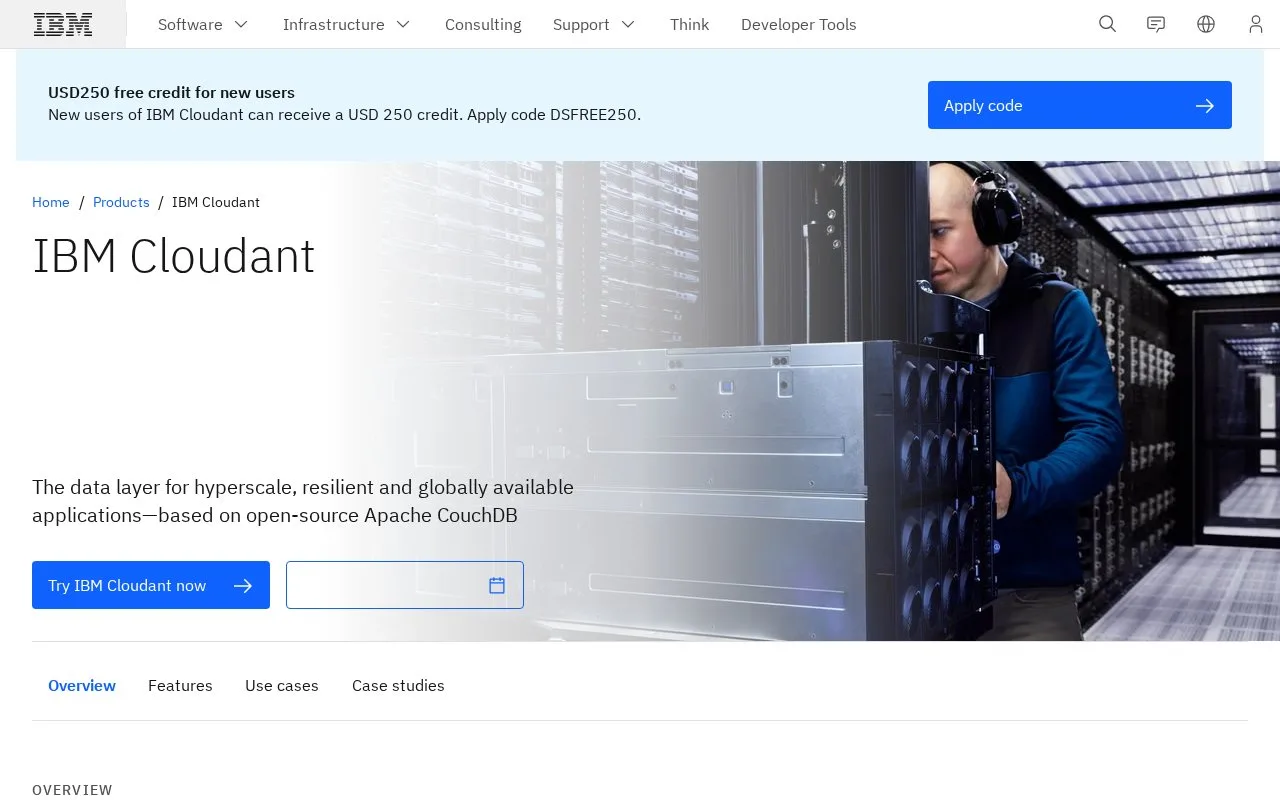
Task: Open the user profile icon
Action: tap(1256, 24)
